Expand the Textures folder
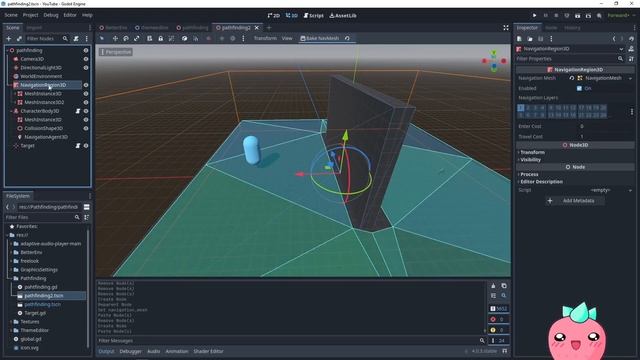Screen dimensions: 640x360 [11, 322]
